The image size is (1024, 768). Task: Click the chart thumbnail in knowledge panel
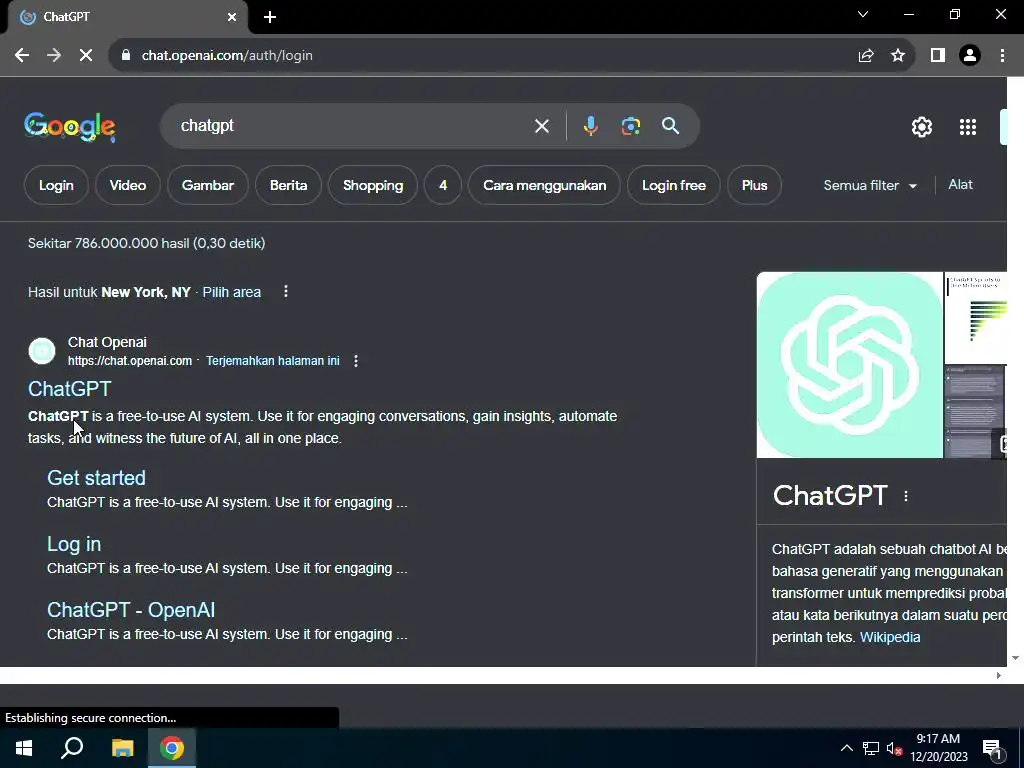point(976,317)
